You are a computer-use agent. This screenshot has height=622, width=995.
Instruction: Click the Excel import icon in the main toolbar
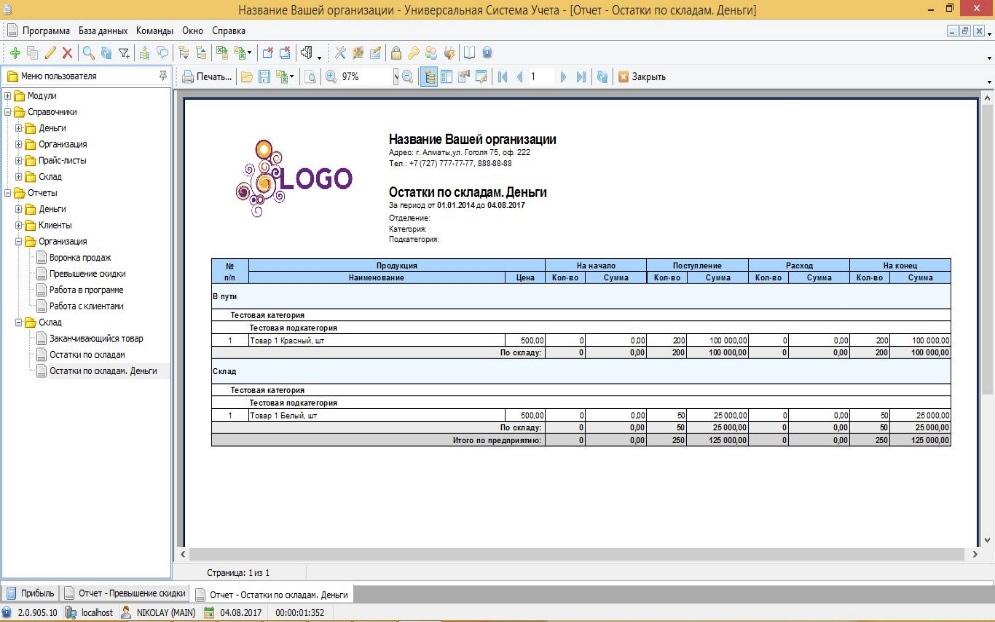pos(221,53)
